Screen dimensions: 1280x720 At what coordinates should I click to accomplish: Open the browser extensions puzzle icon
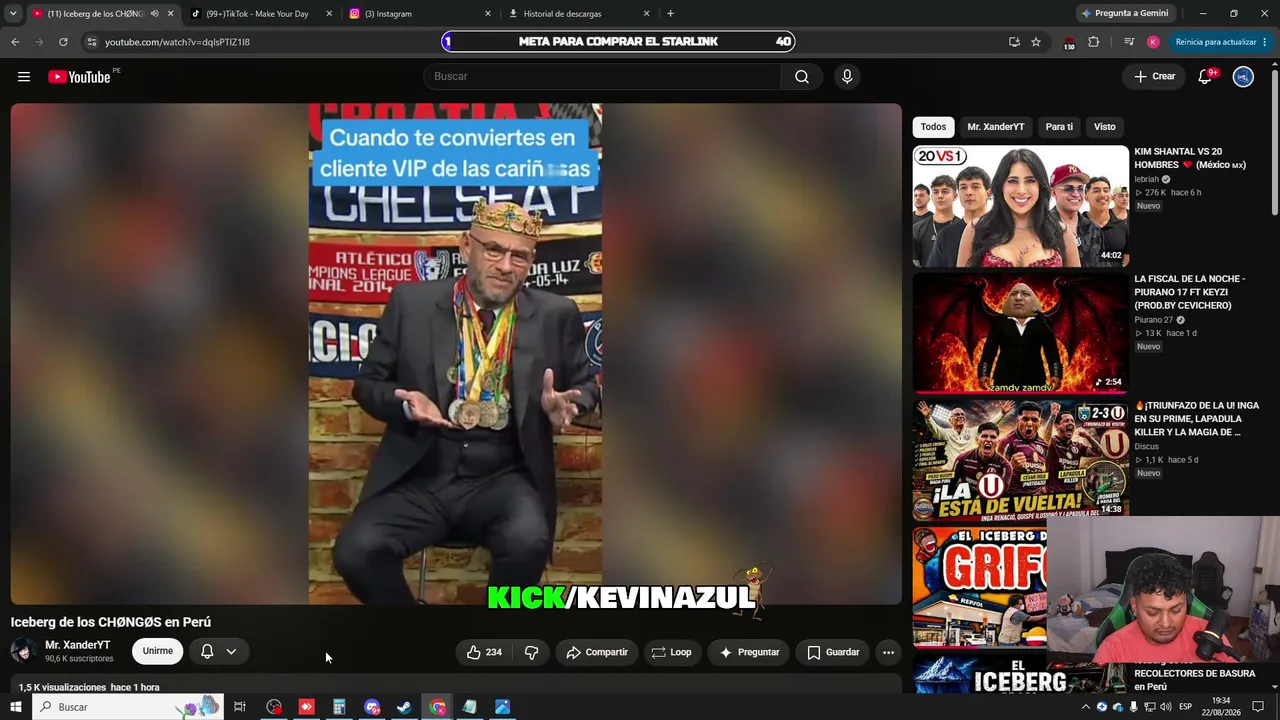click(x=1093, y=42)
